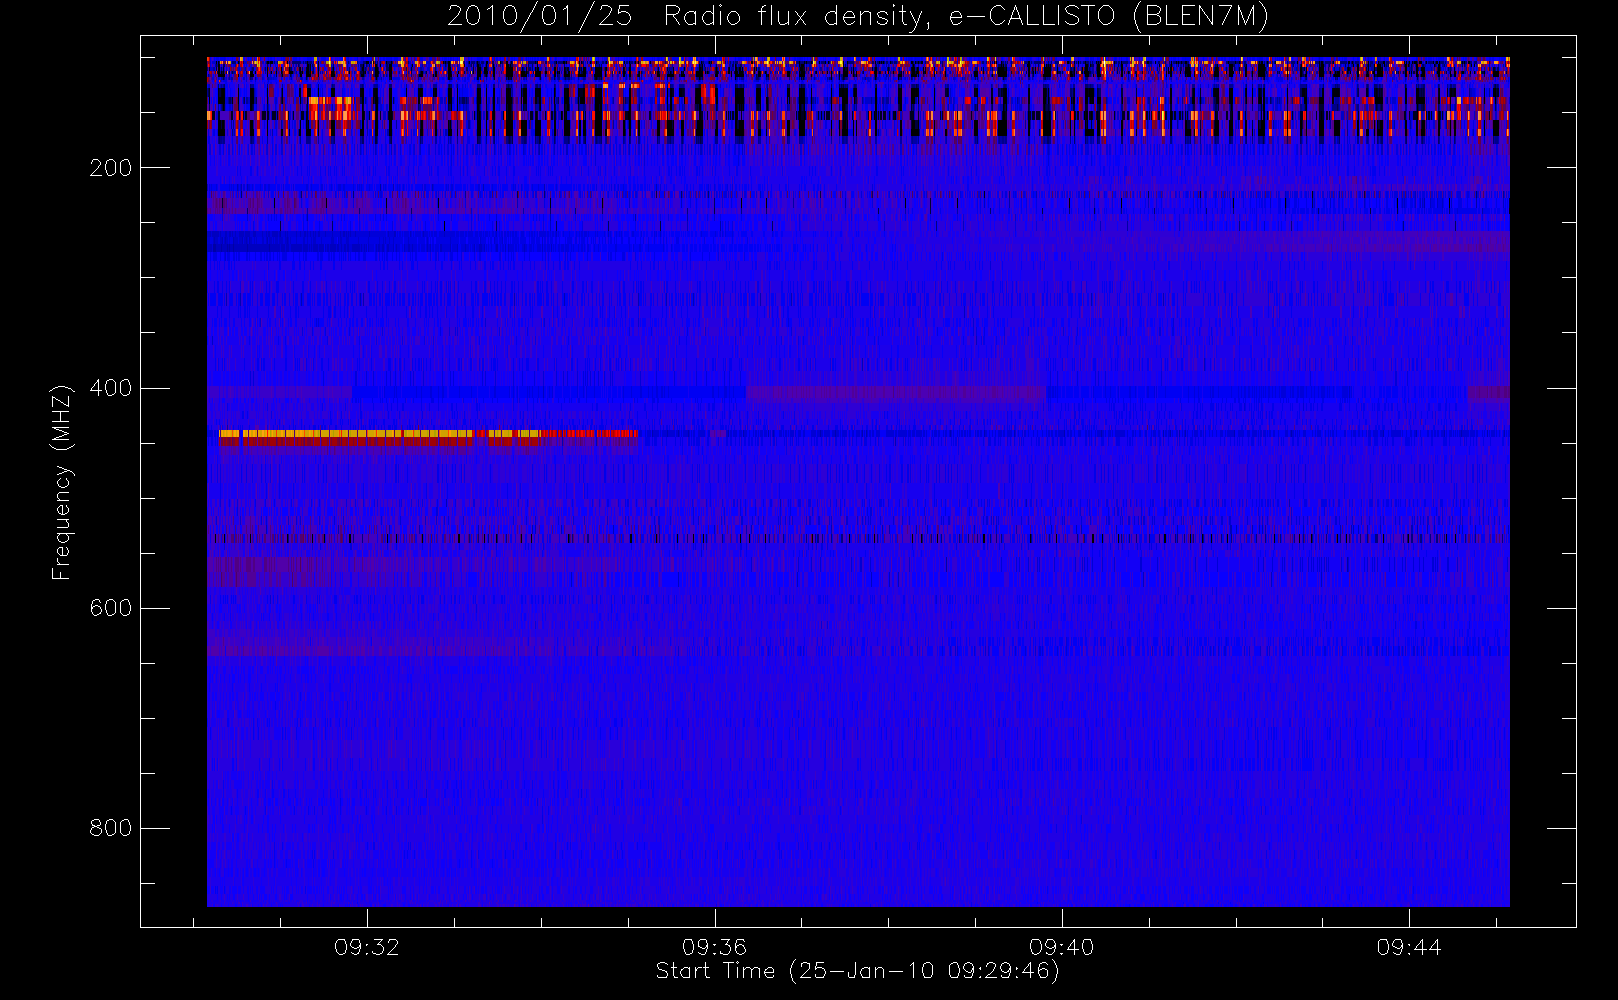Click the 200 frequency tick label
Screen dimensions: 1618x1000
tap(110, 168)
